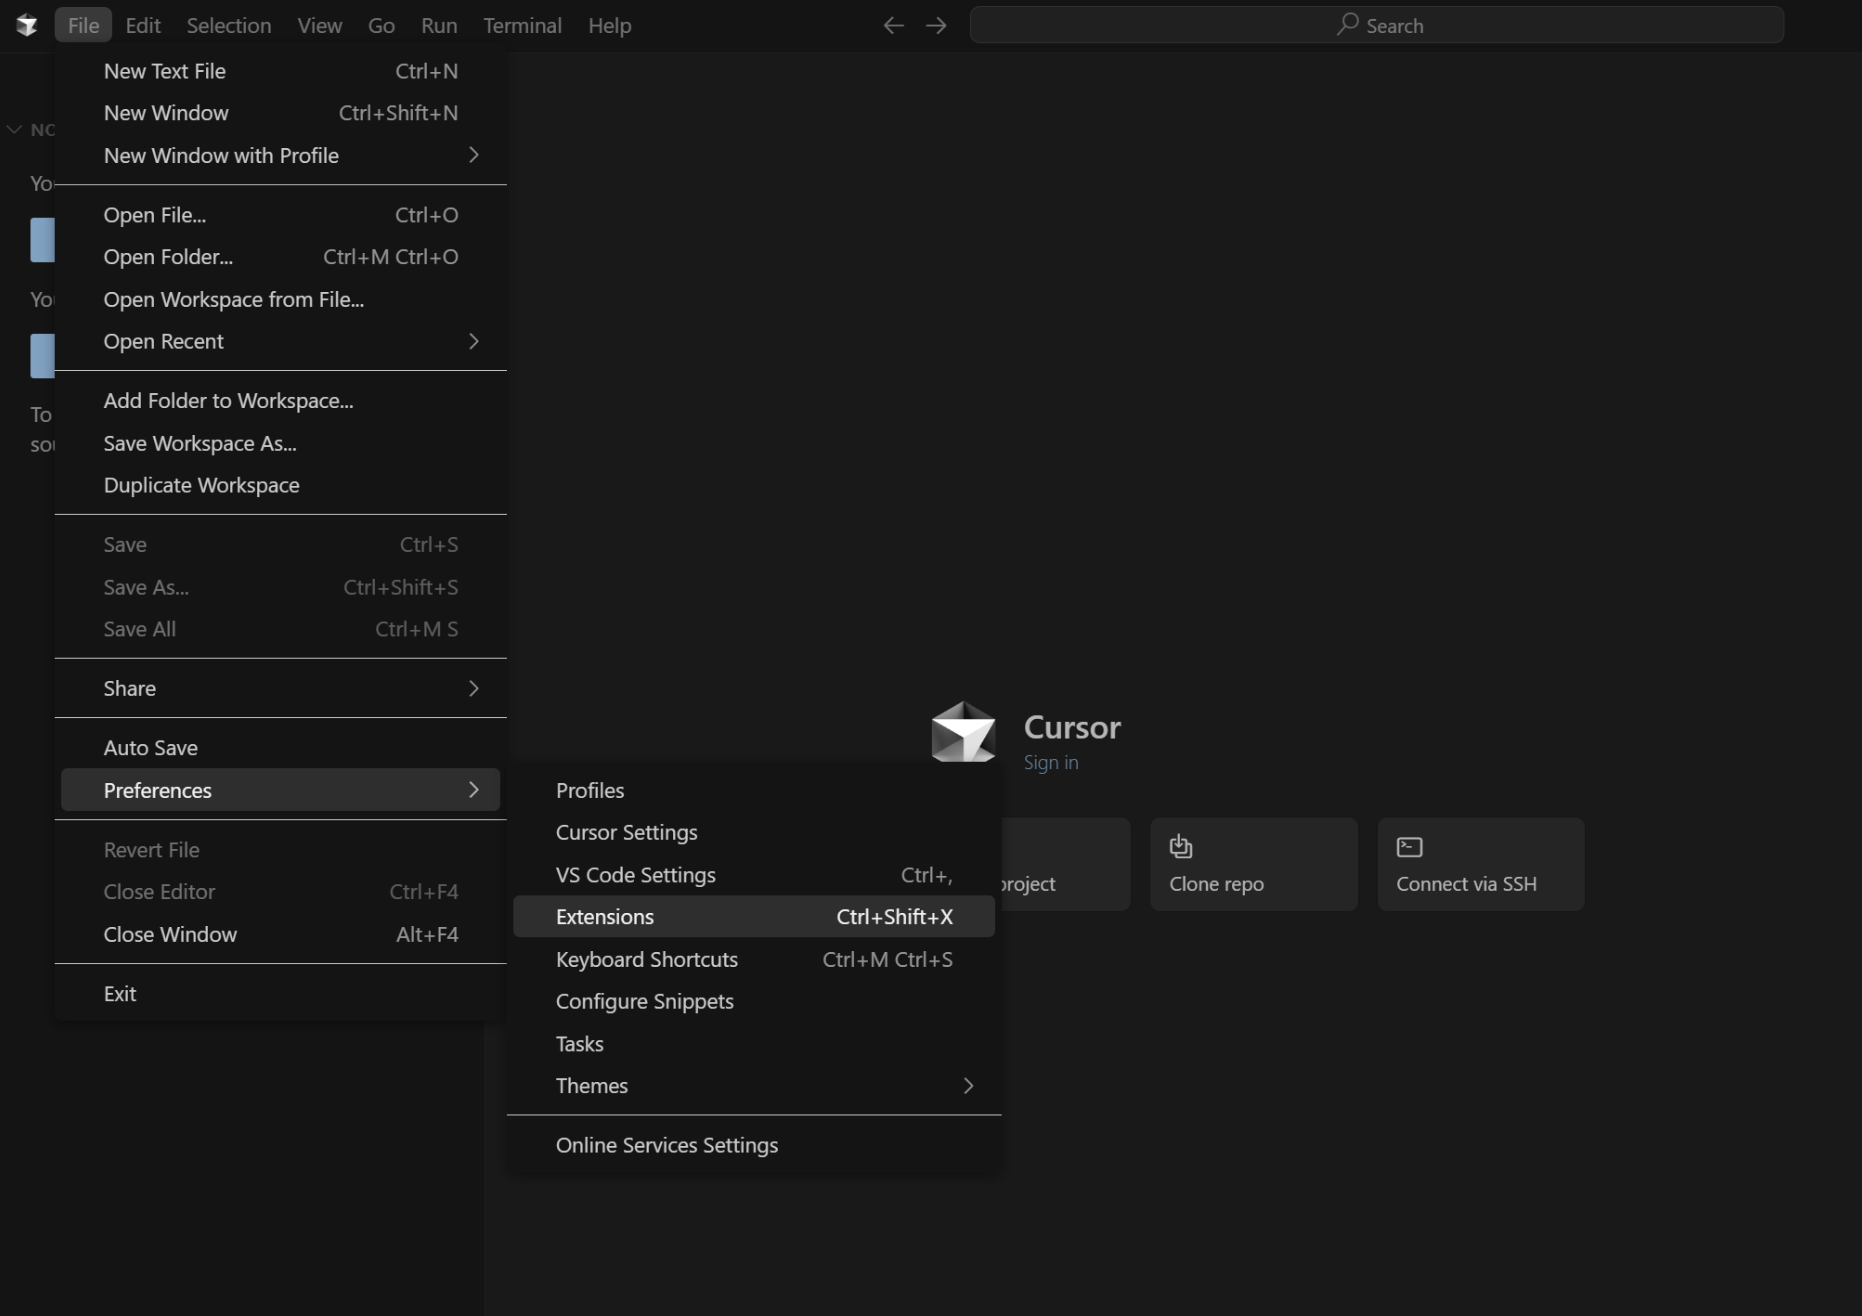Click the Connect via SSH card

pyautogui.click(x=1480, y=864)
